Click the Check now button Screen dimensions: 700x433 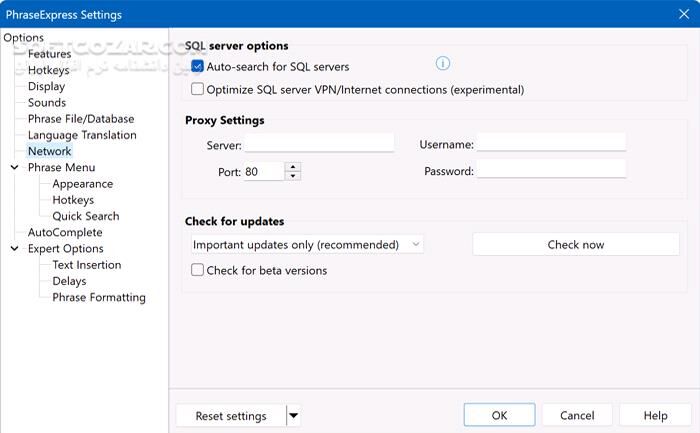575,244
